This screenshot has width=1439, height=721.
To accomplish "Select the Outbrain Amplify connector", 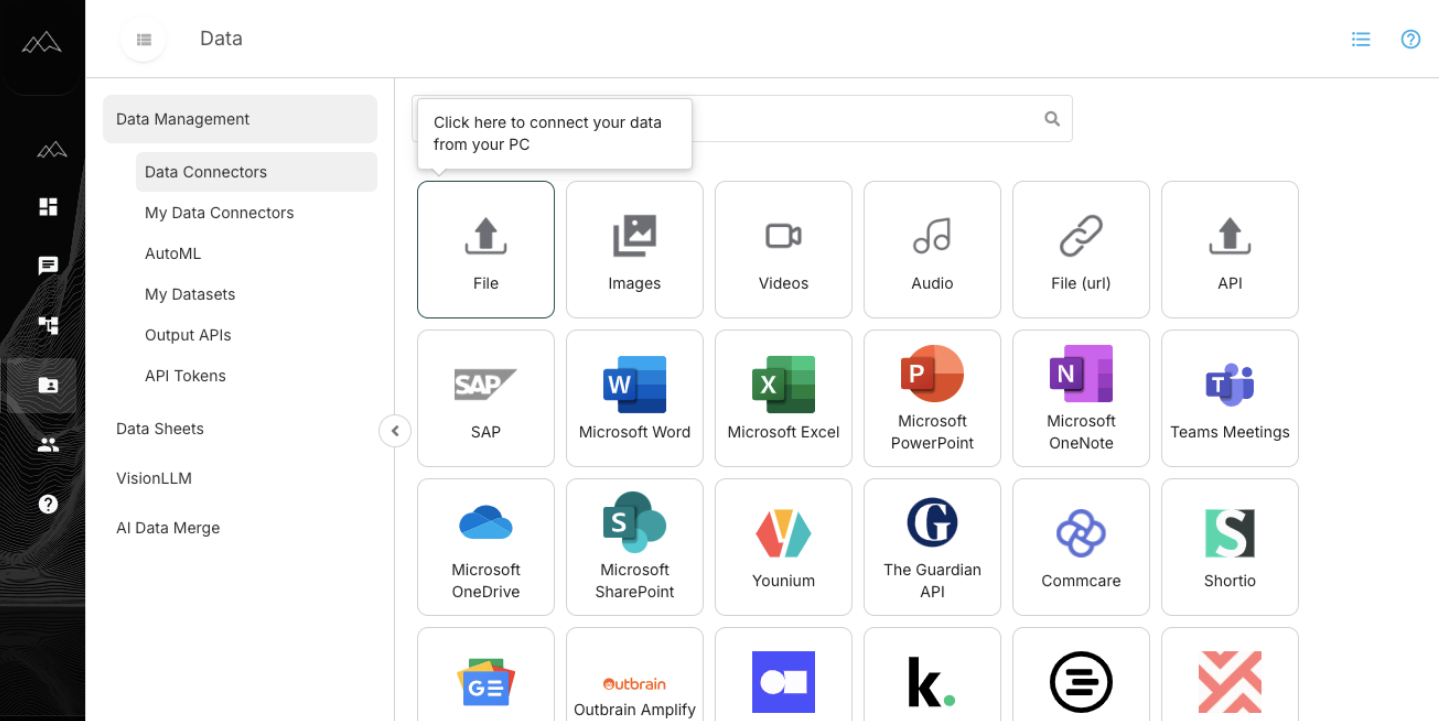I will (x=635, y=675).
